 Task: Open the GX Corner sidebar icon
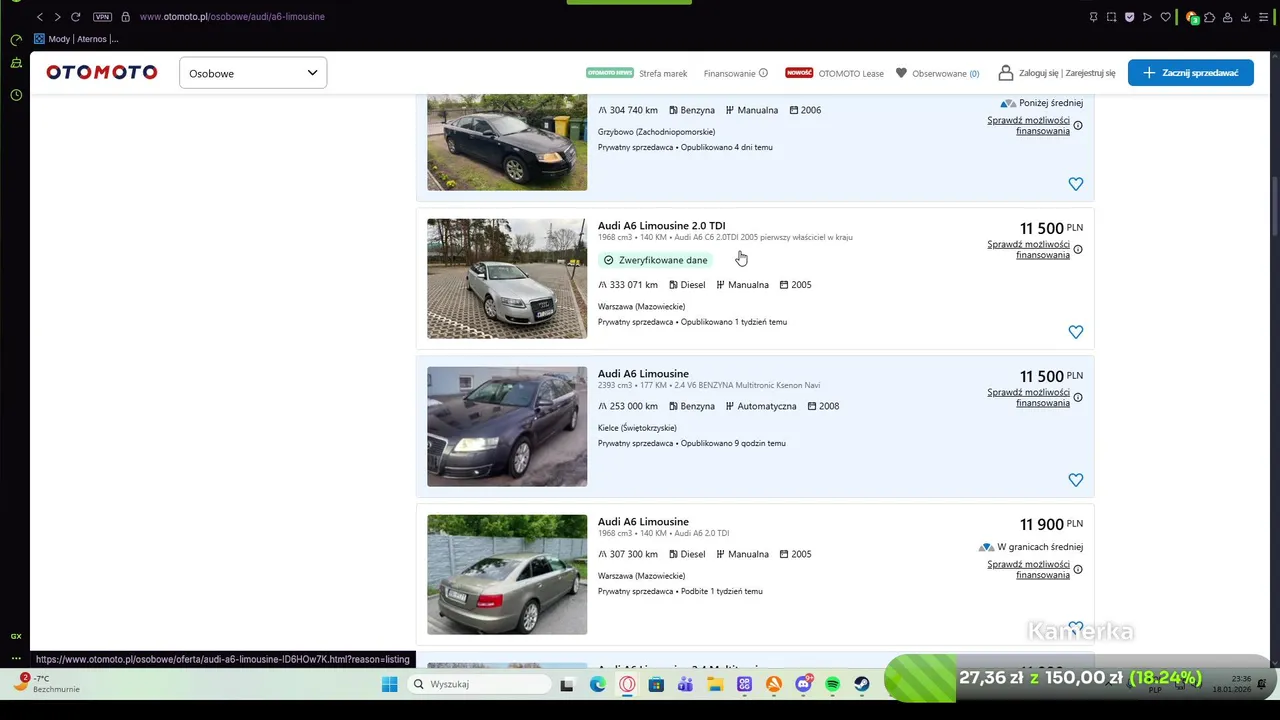click(x=16, y=636)
